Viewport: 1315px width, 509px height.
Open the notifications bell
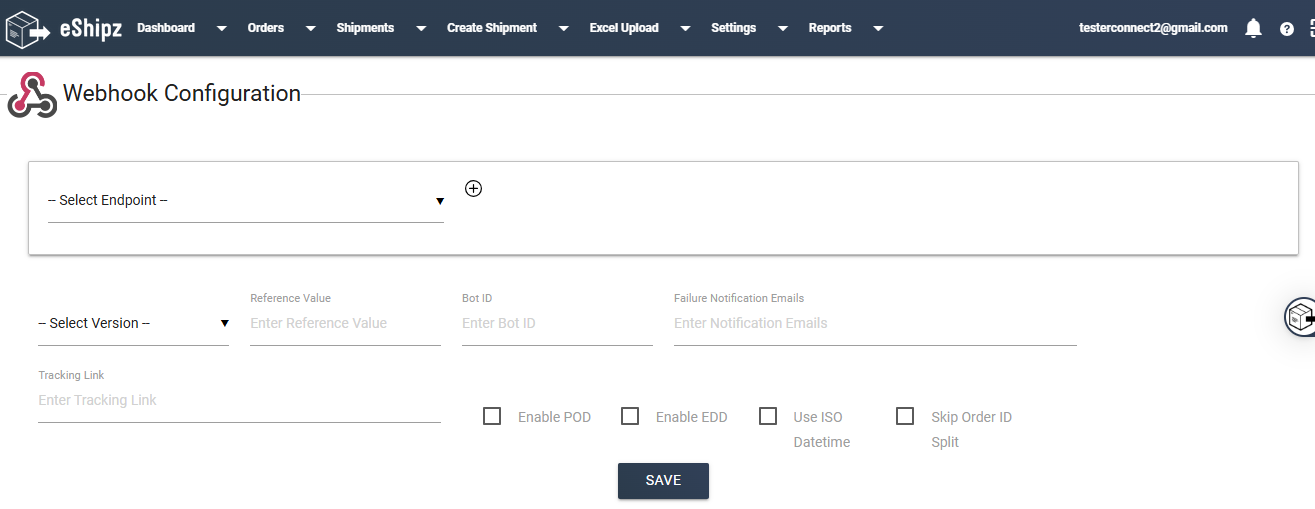[1253, 28]
